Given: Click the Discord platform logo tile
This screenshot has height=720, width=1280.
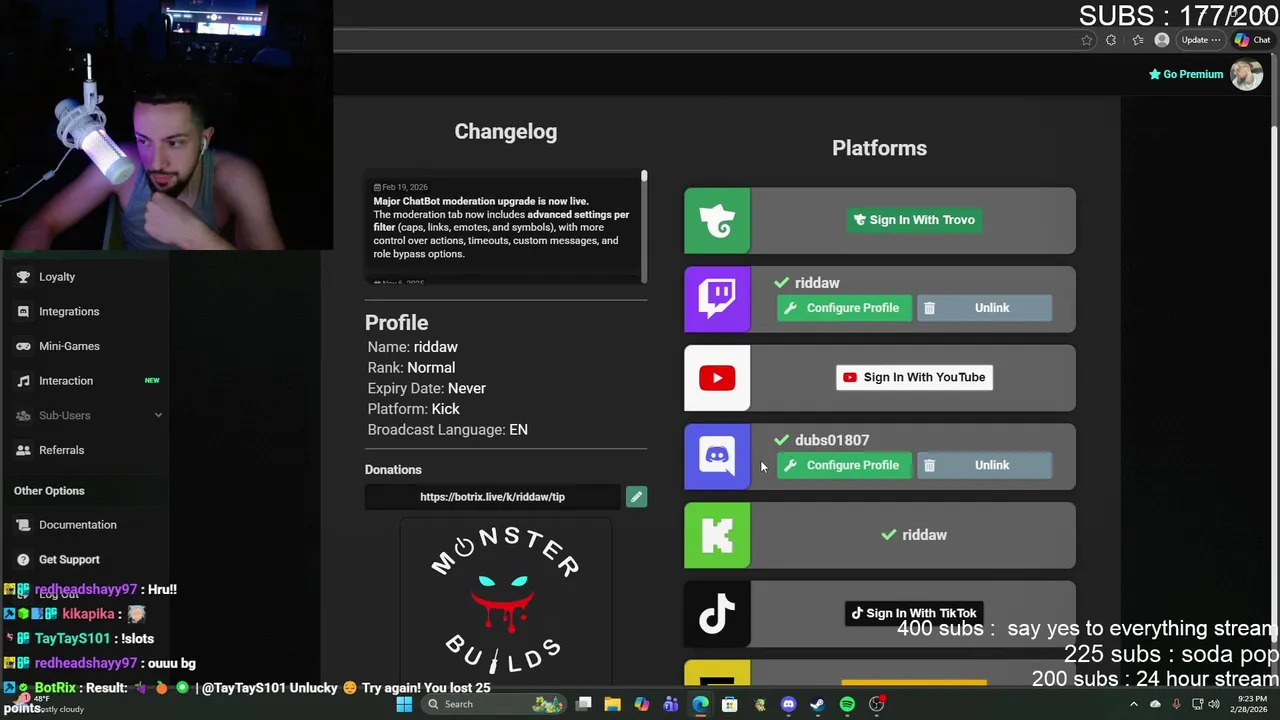Looking at the screenshot, I should [x=717, y=457].
